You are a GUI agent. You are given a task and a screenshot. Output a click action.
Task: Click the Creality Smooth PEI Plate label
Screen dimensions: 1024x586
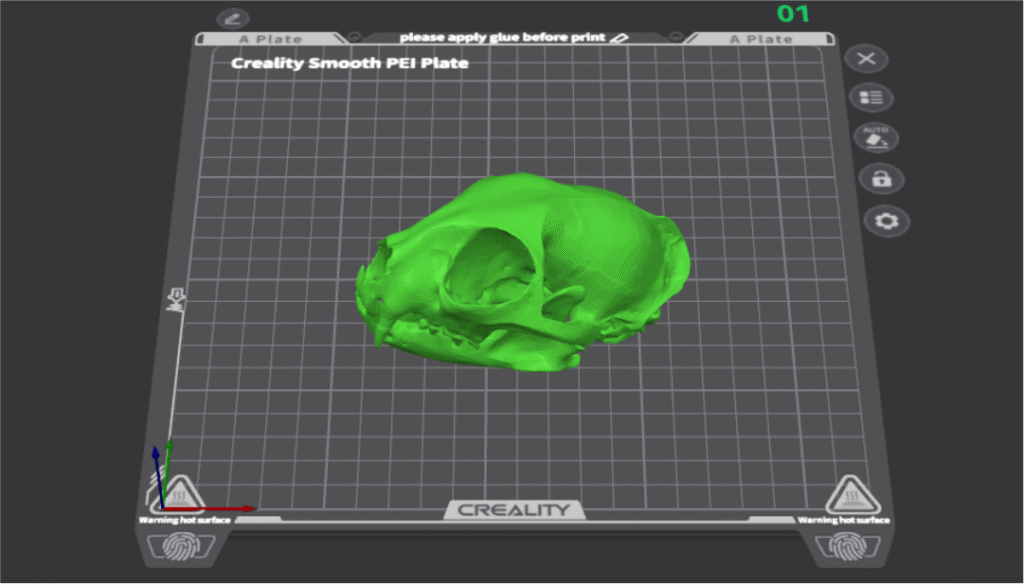(x=349, y=63)
